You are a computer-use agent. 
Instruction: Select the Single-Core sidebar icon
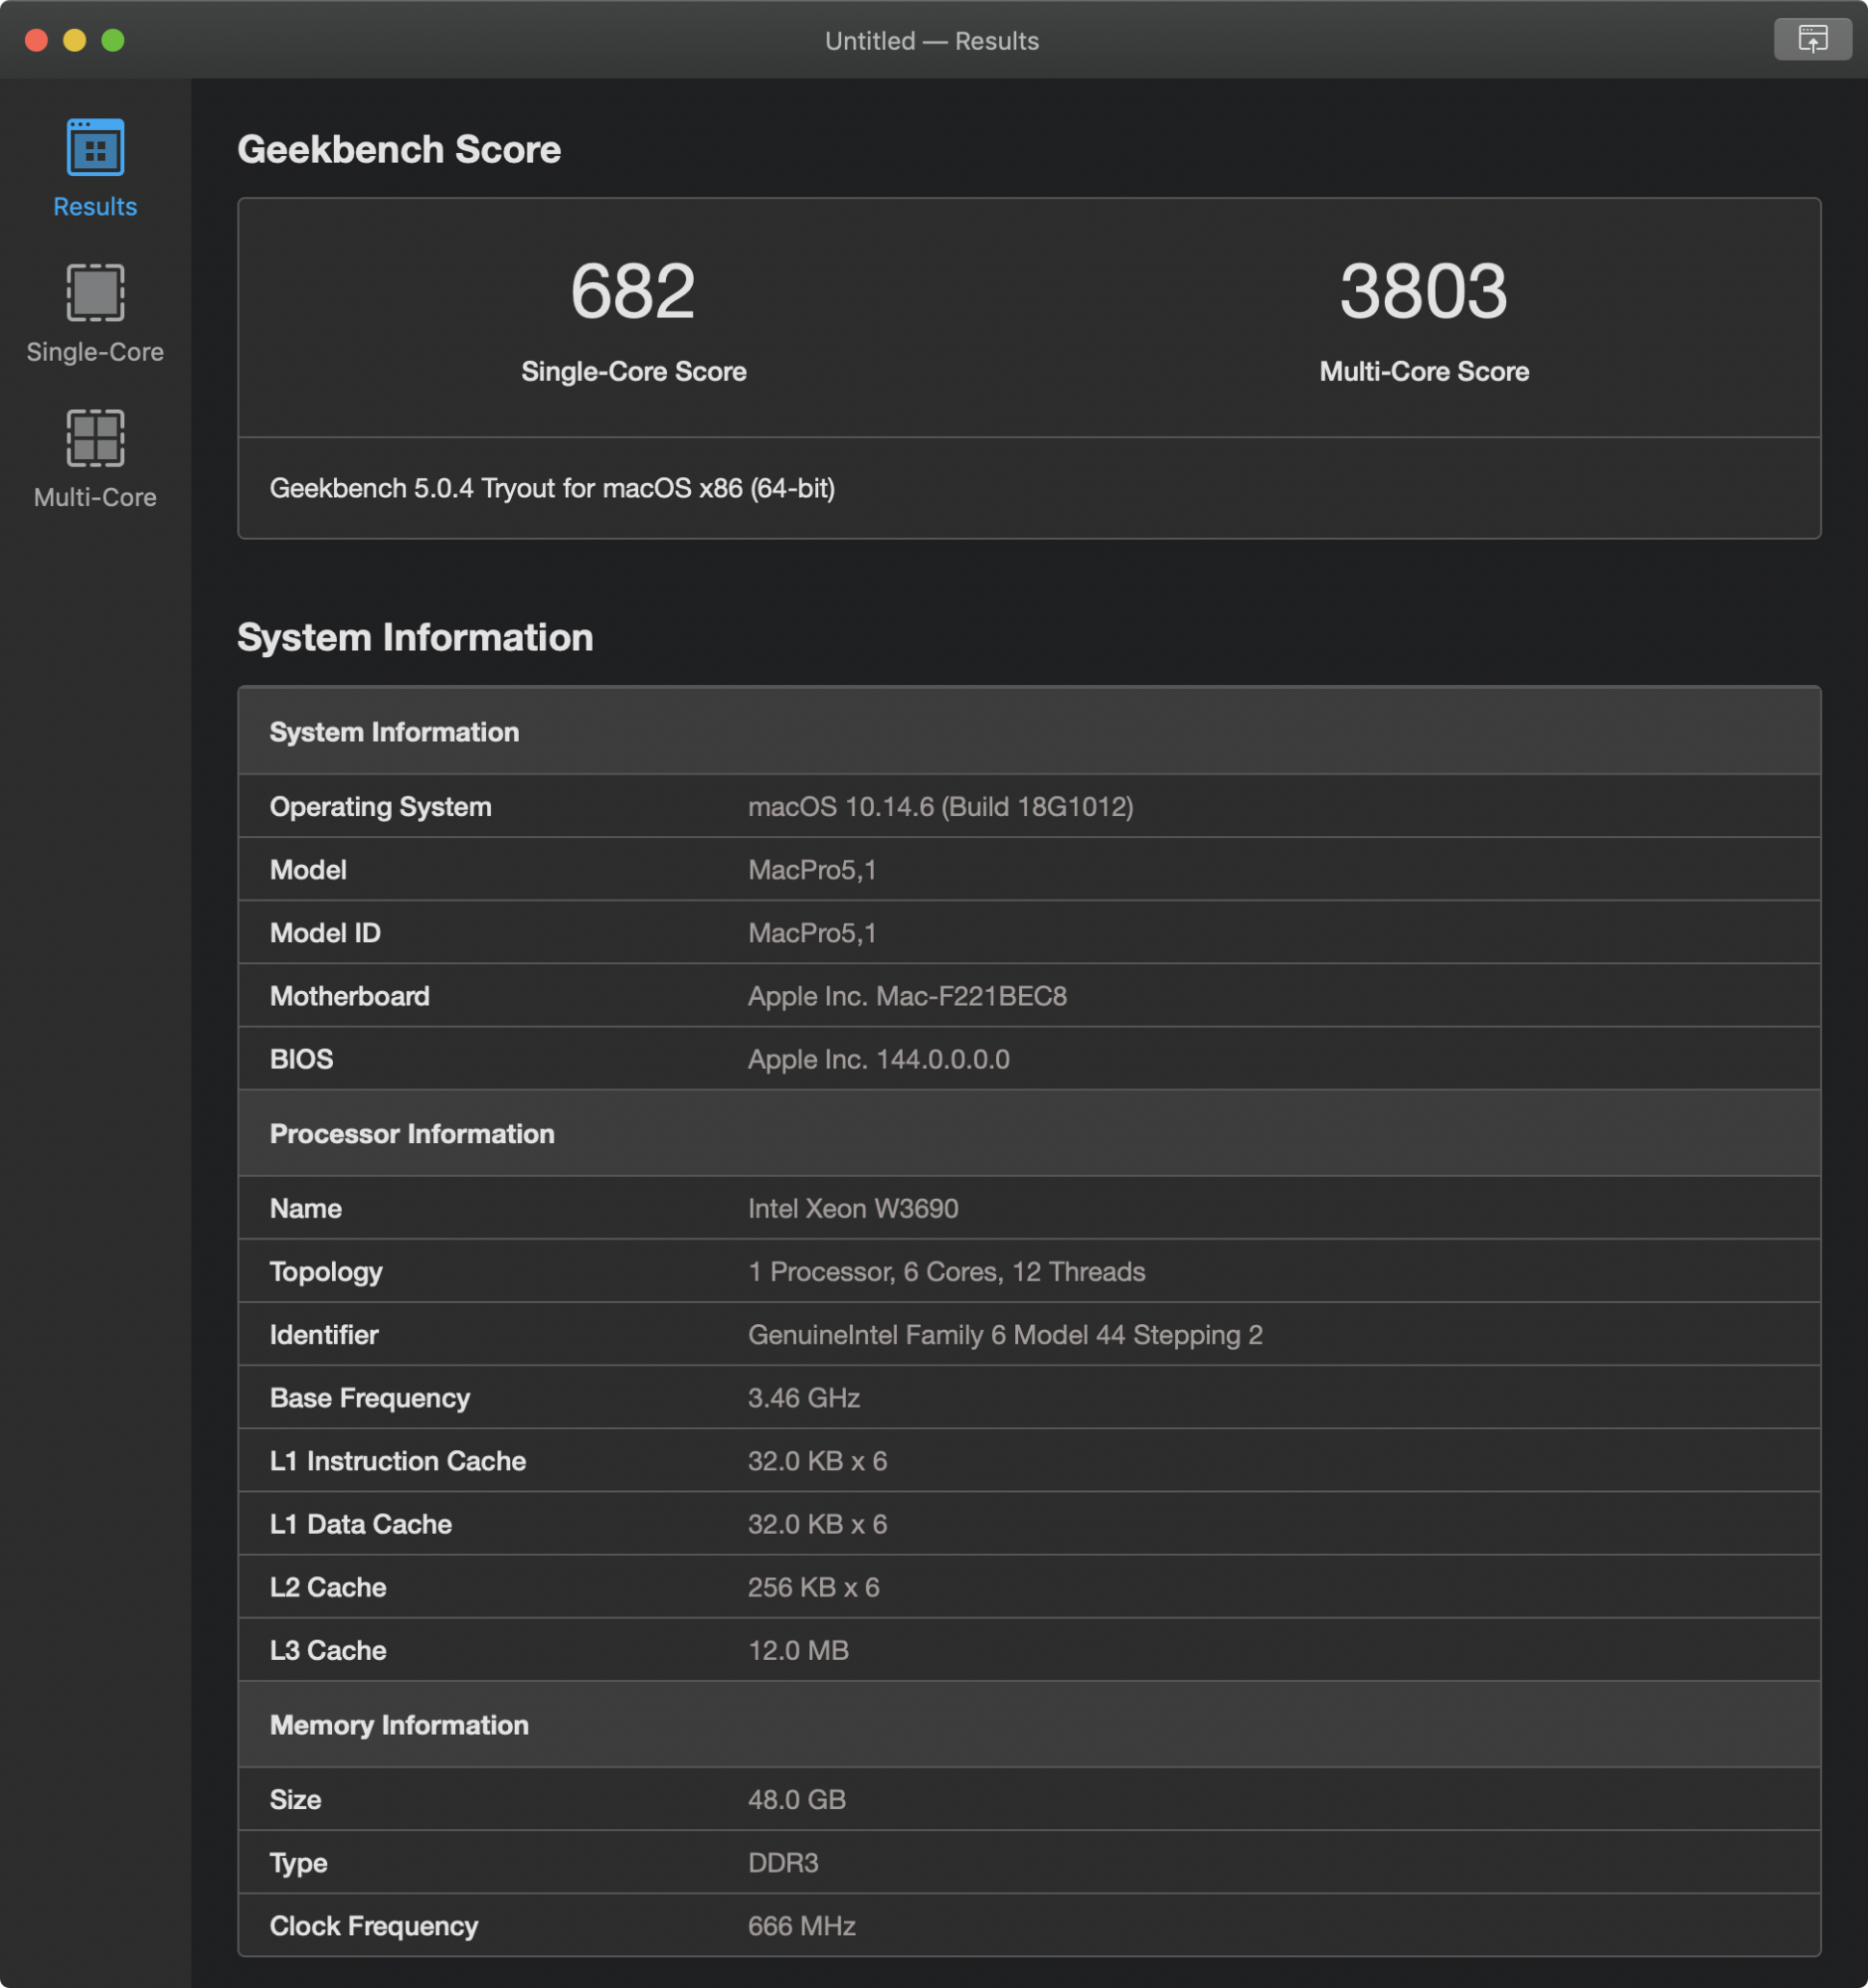pos(95,292)
